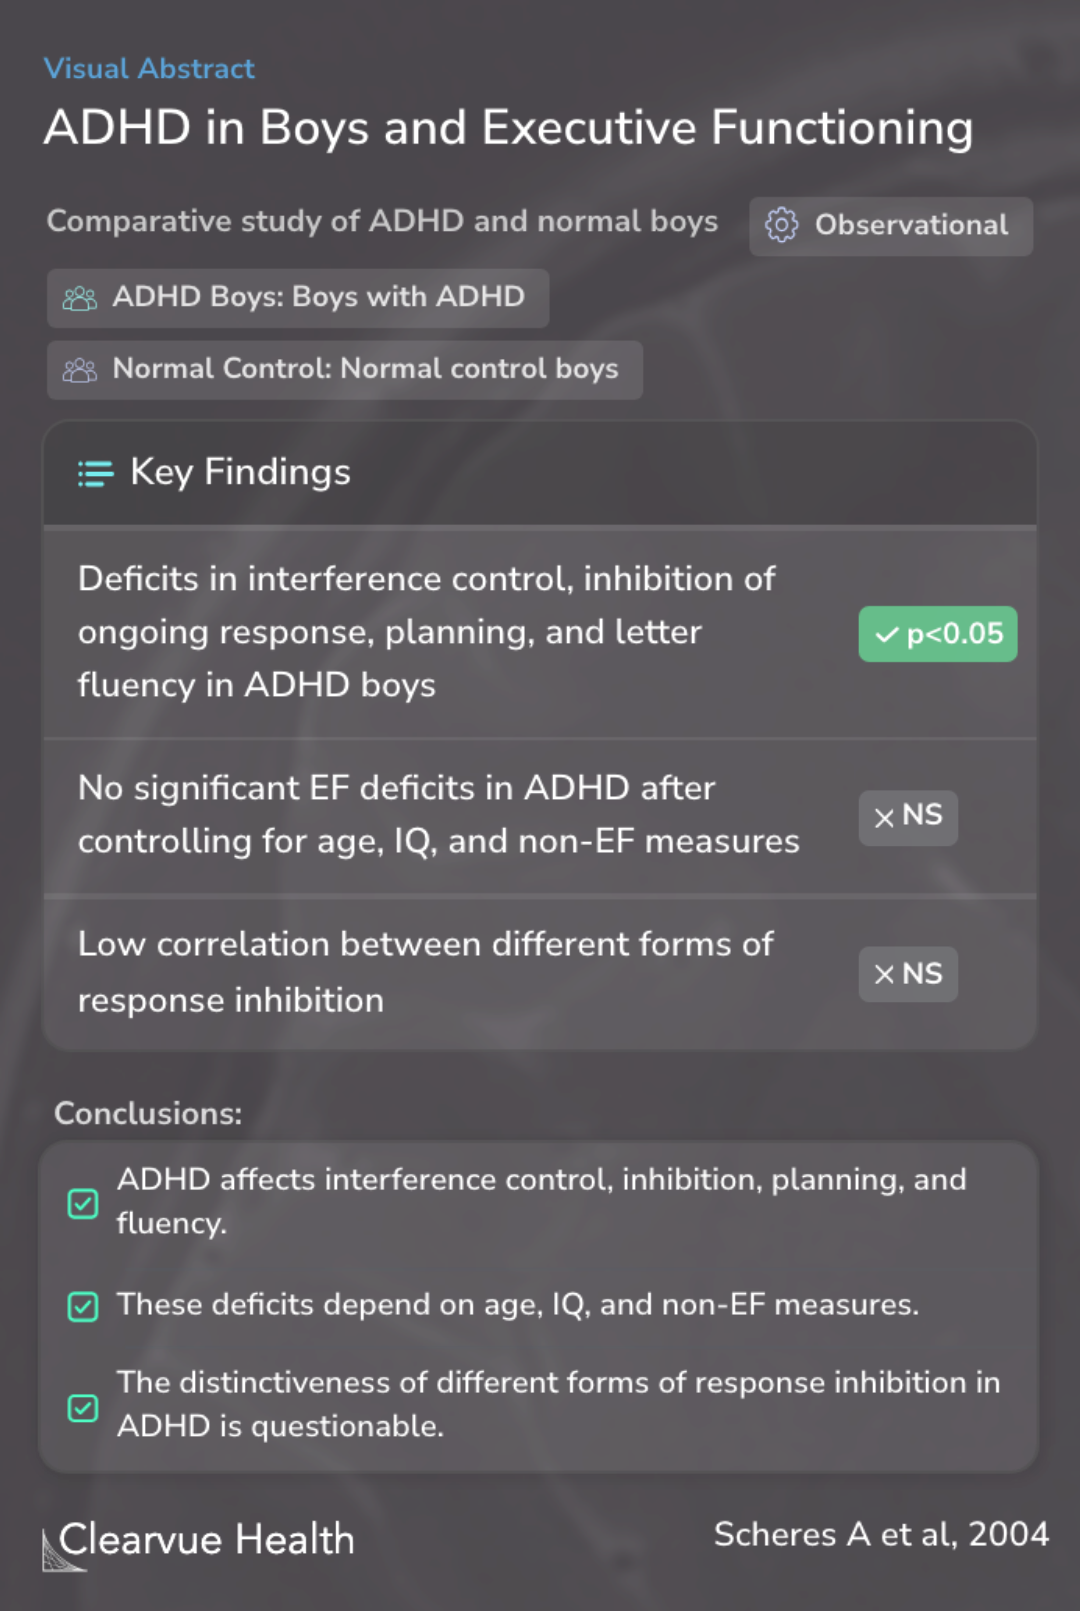The height and width of the screenshot is (1611, 1080).
Task: Toggle checkbox for deficits depend on age
Action: click(x=83, y=1306)
